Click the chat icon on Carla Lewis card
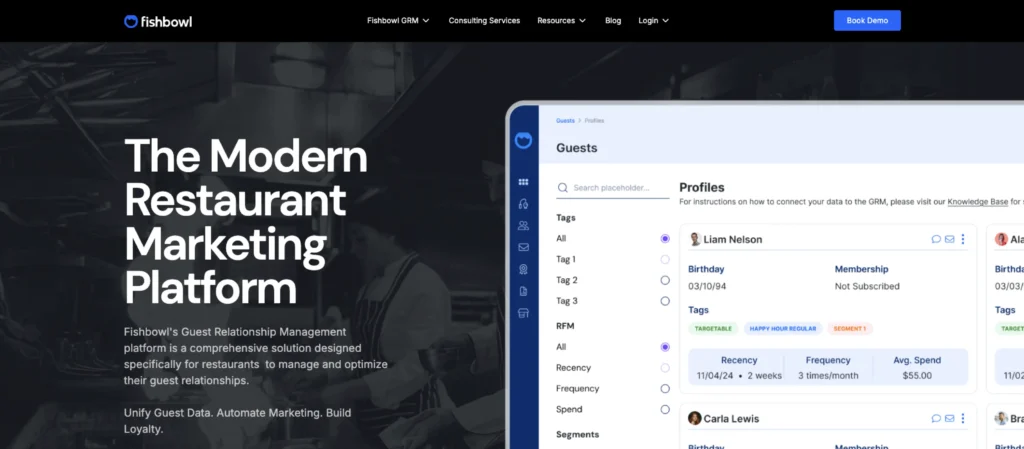The width and height of the screenshot is (1024, 449). click(936, 419)
